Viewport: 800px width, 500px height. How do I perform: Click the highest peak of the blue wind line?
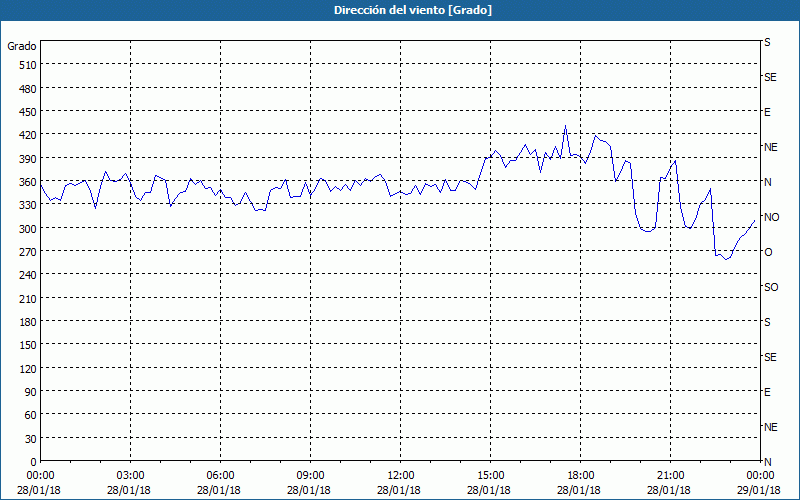pos(565,126)
